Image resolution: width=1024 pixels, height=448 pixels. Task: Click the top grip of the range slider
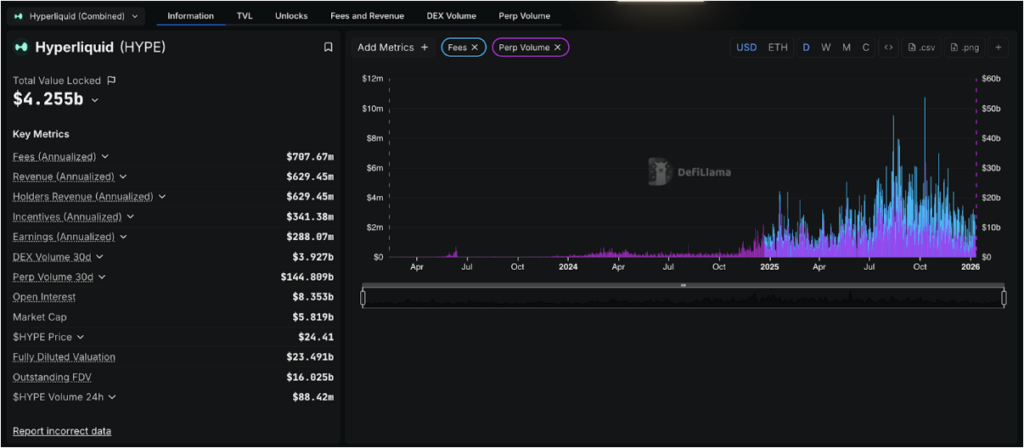(x=683, y=285)
